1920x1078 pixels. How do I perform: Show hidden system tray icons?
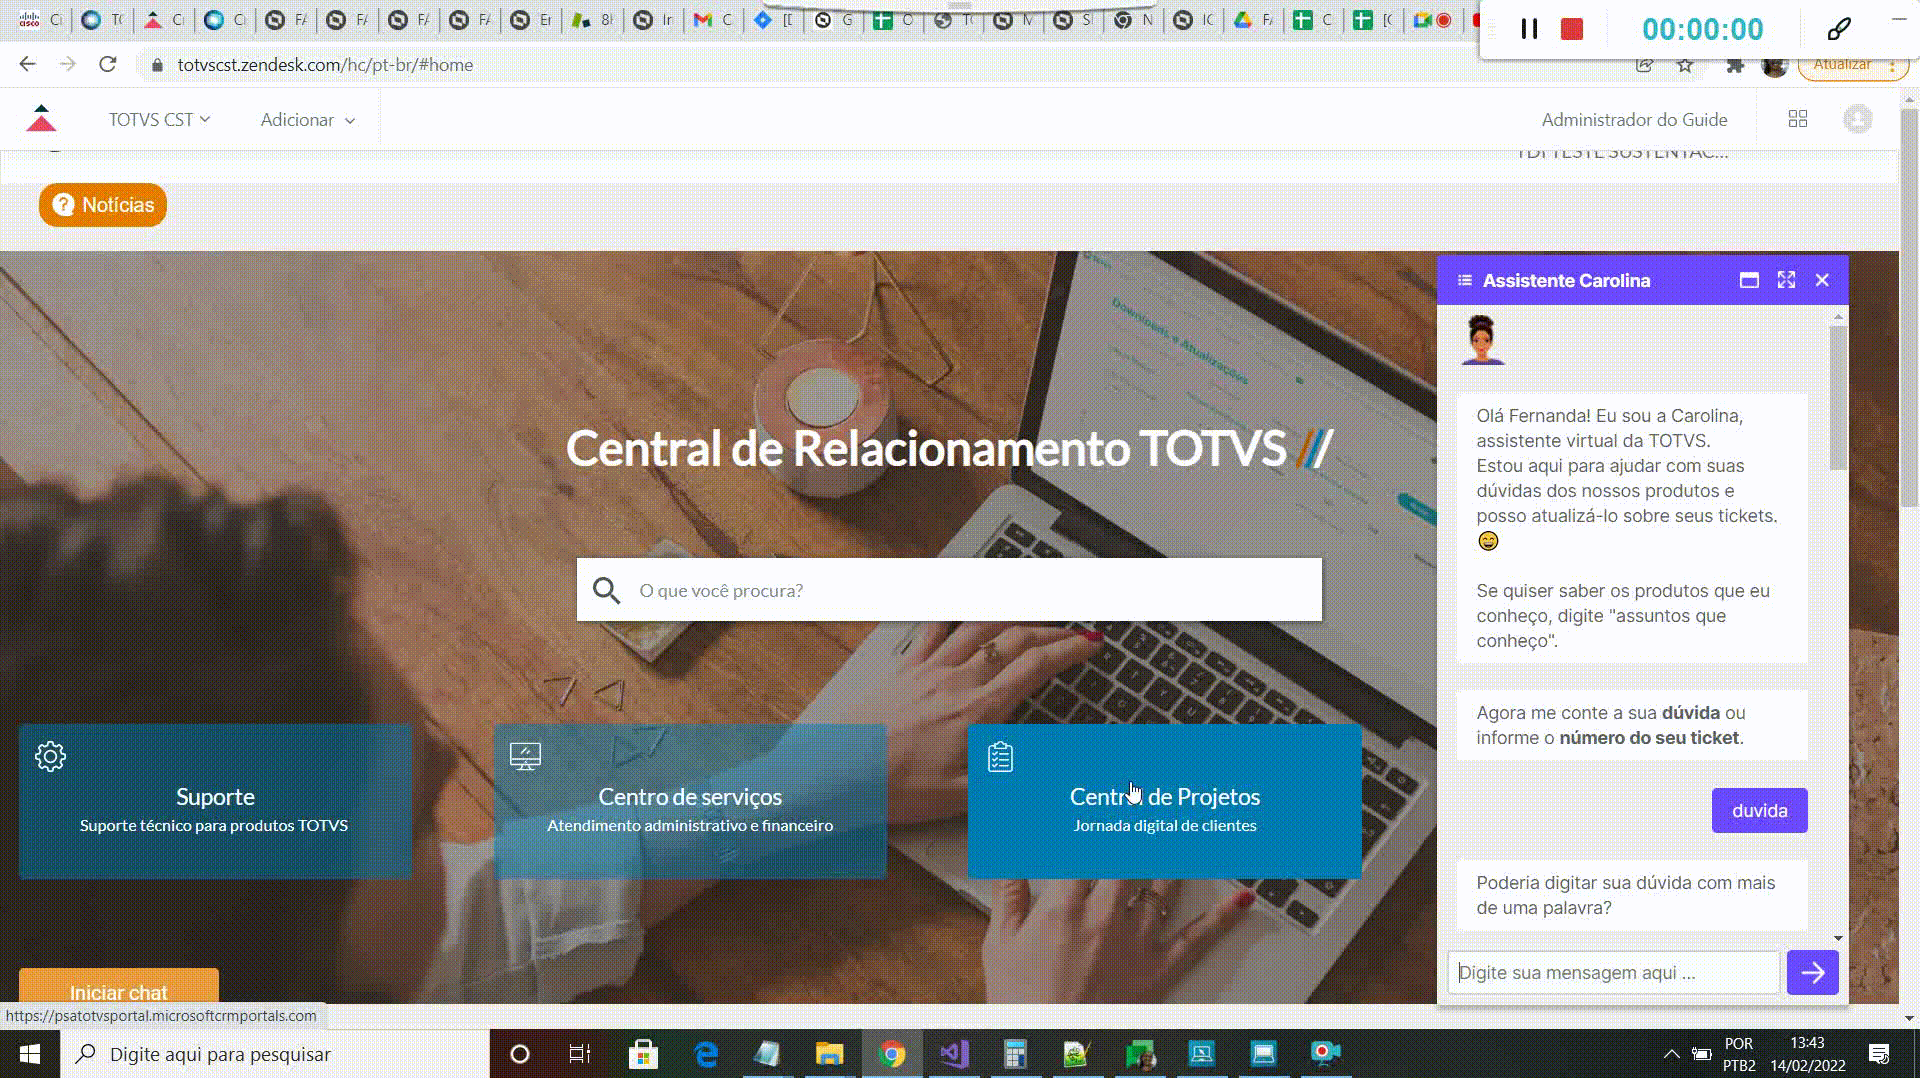pos(1671,1054)
